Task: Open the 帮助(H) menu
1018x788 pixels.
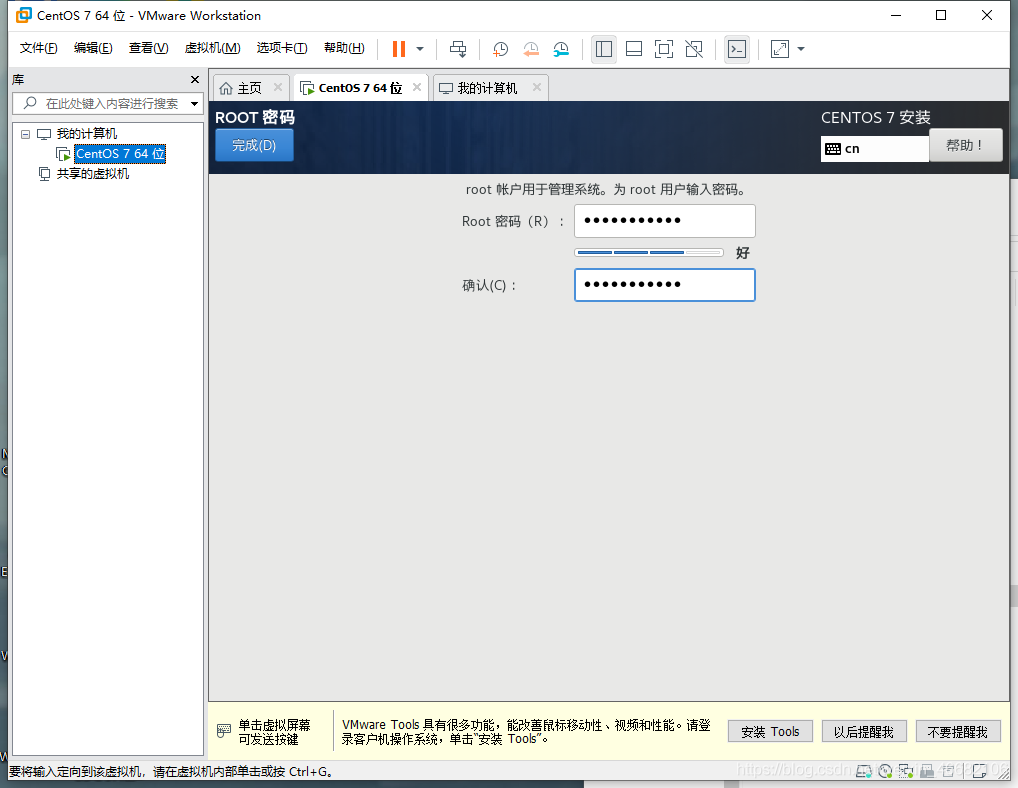Action: 344,48
